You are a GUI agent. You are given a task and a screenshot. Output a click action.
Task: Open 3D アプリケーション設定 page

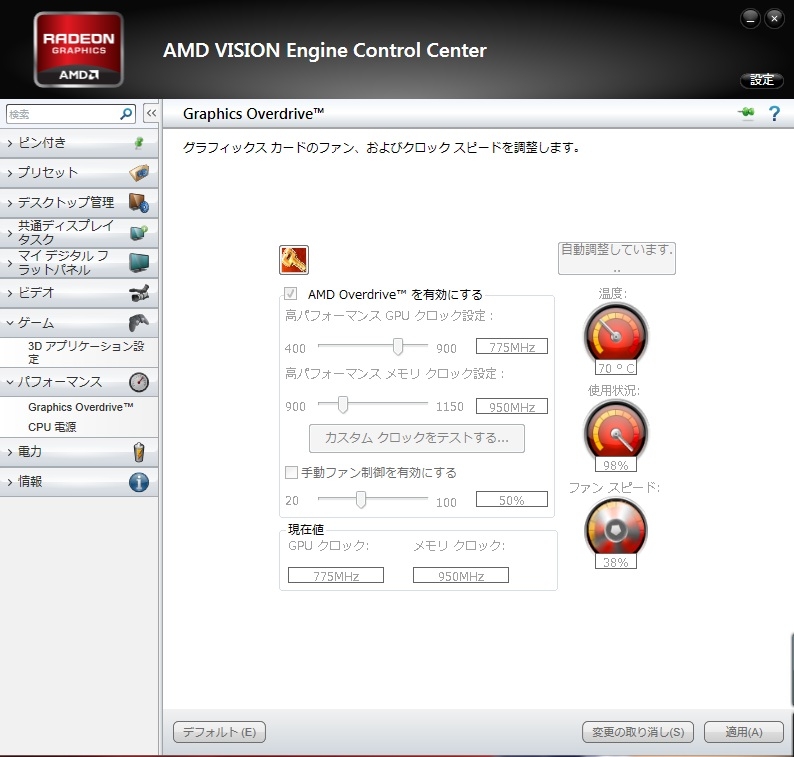tap(86, 352)
